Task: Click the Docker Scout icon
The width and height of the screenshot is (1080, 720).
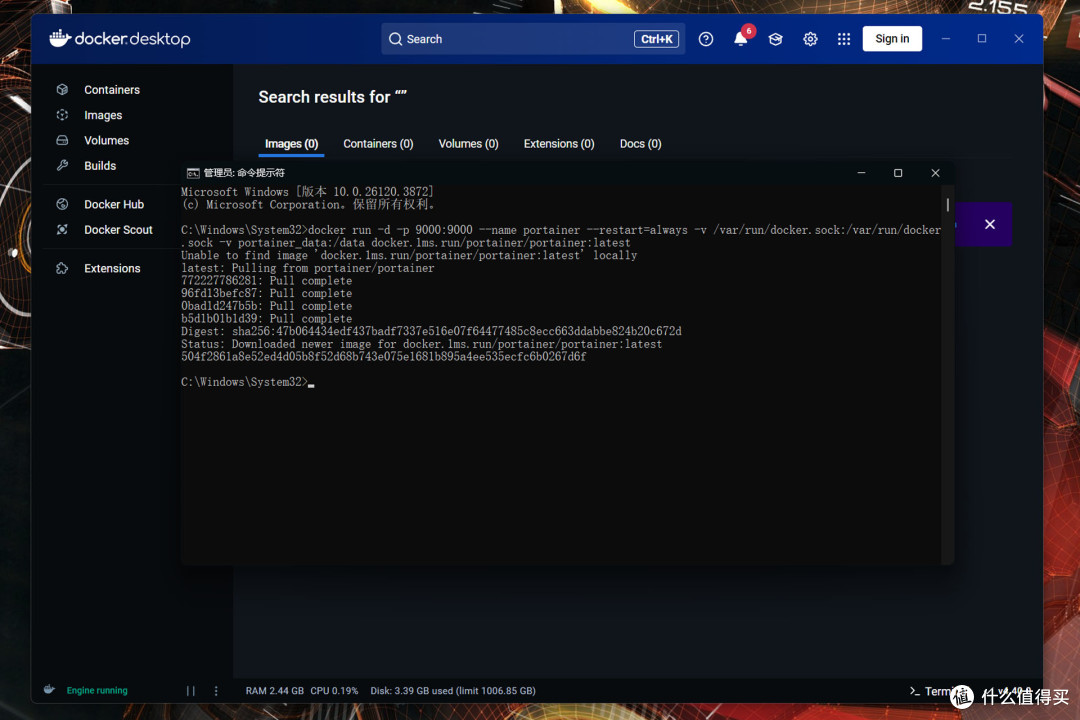Action: pyautogui.click(x=62, y=229)
